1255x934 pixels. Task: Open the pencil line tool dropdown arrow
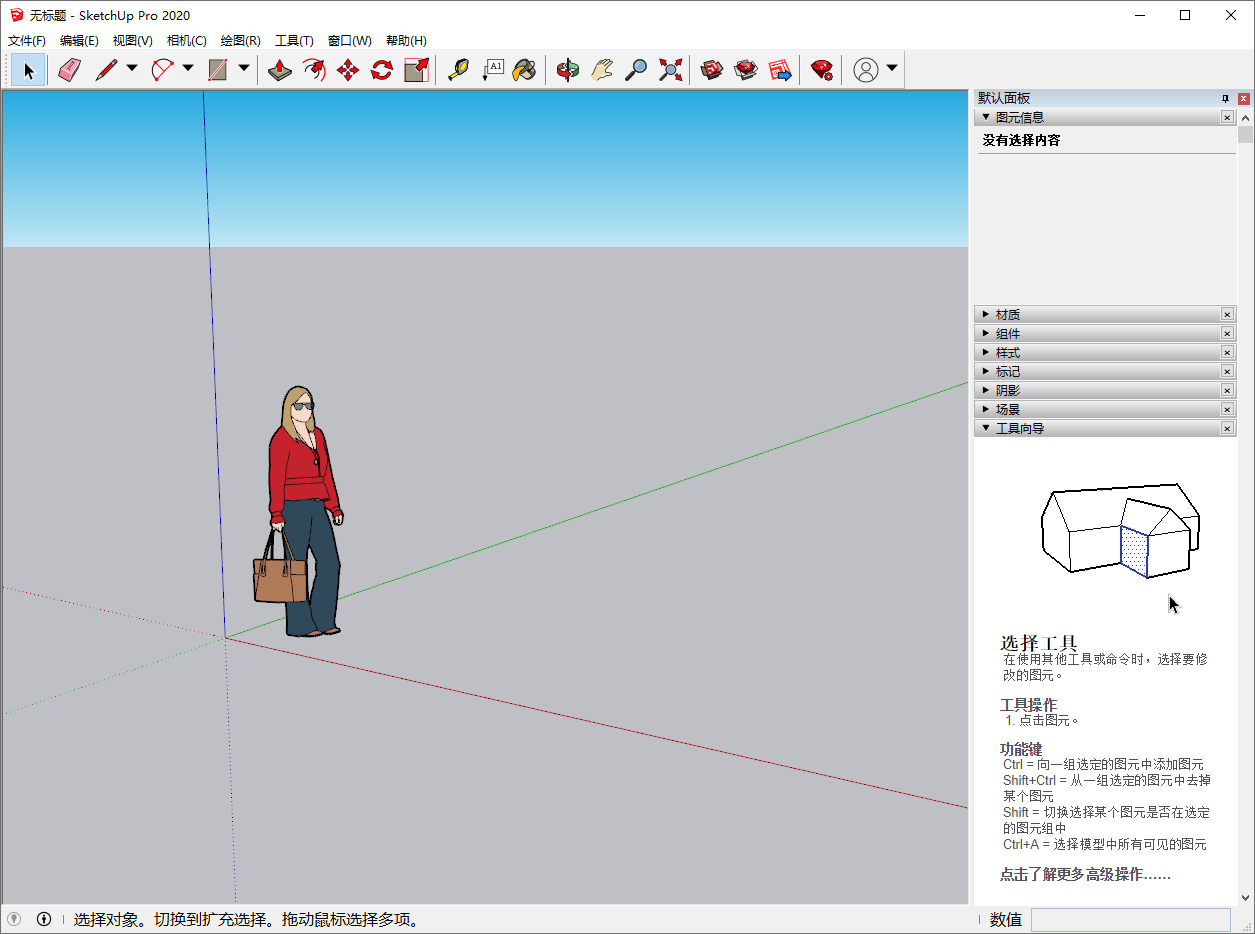pos(132,70)
